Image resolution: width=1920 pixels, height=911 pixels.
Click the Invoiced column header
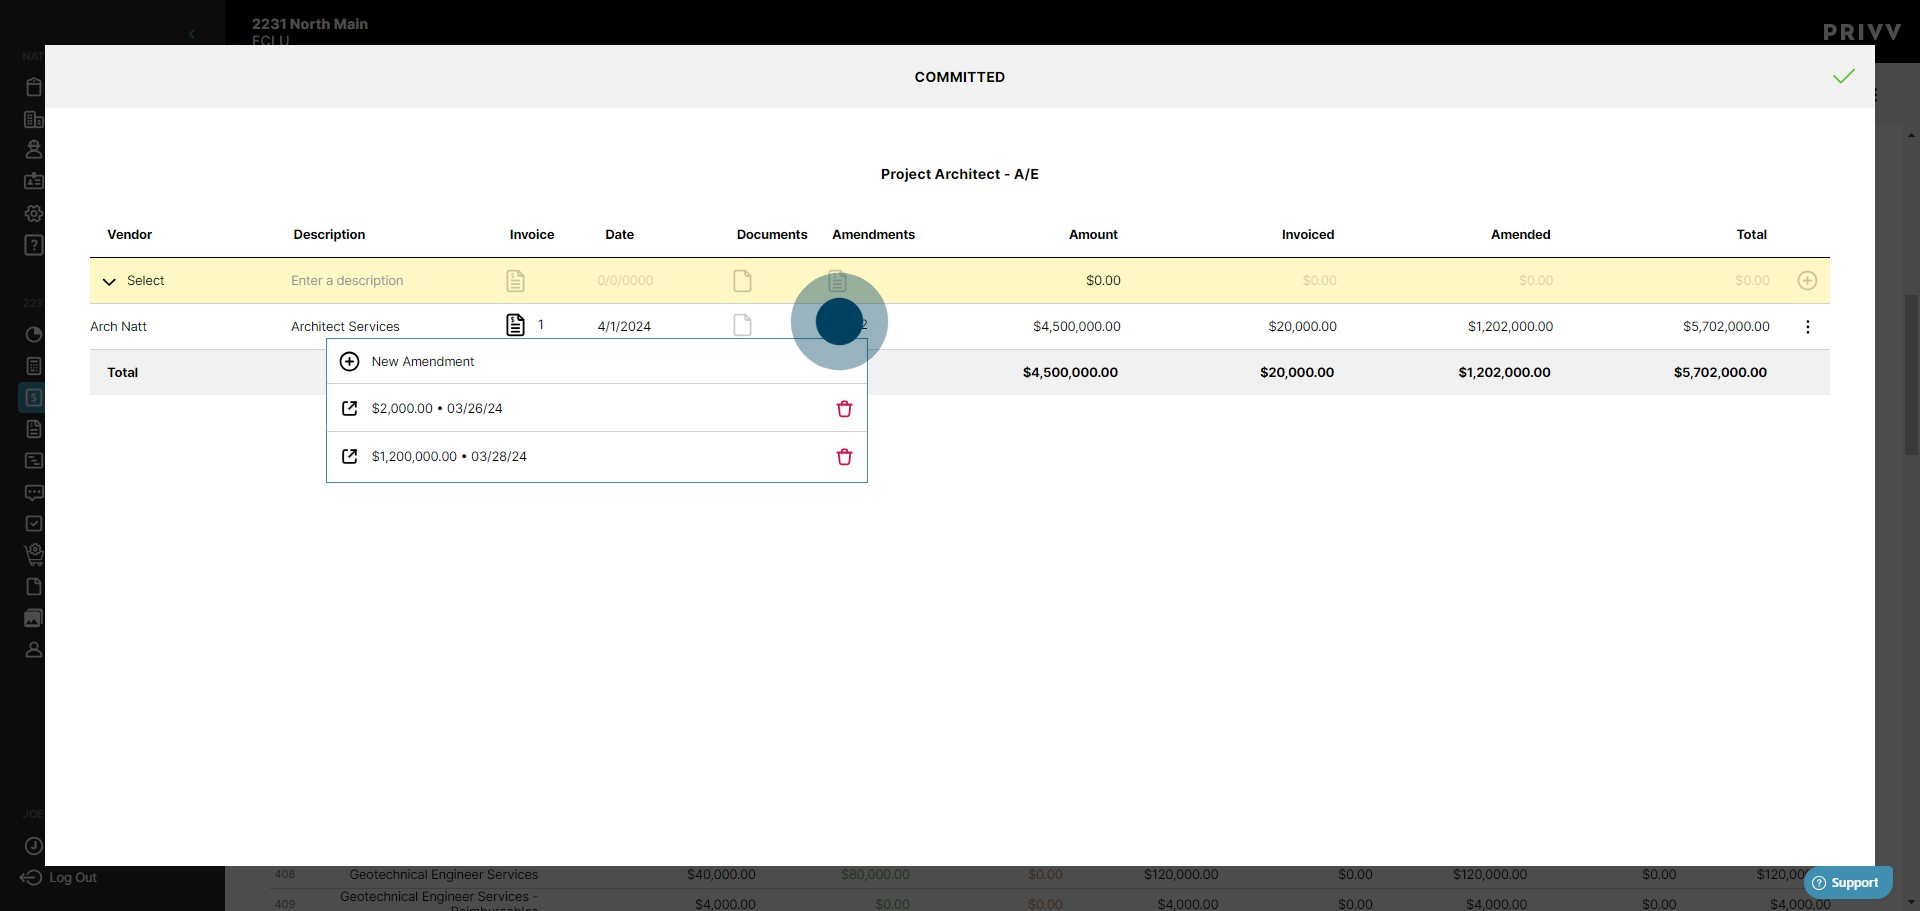pos(1307,235)
